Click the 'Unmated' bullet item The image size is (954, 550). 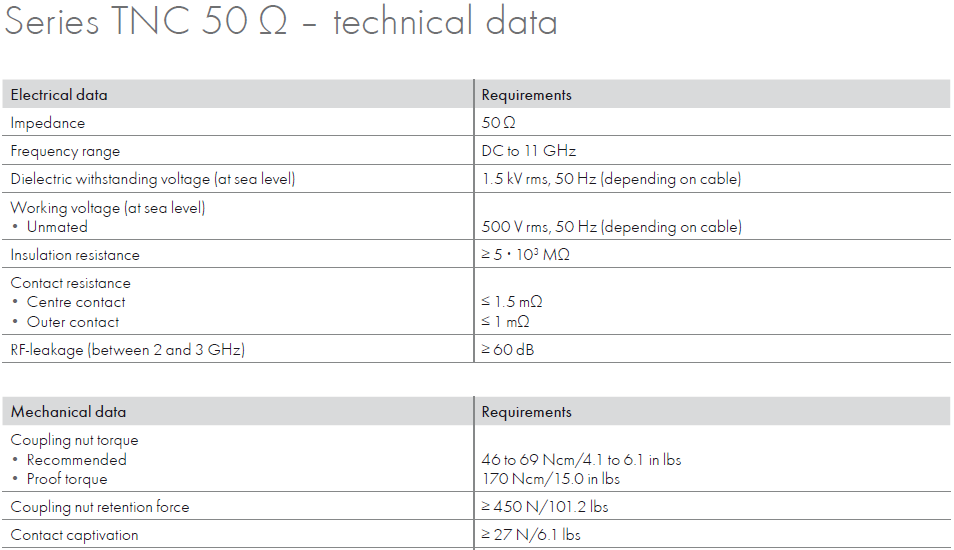click(x=57, y=227)
